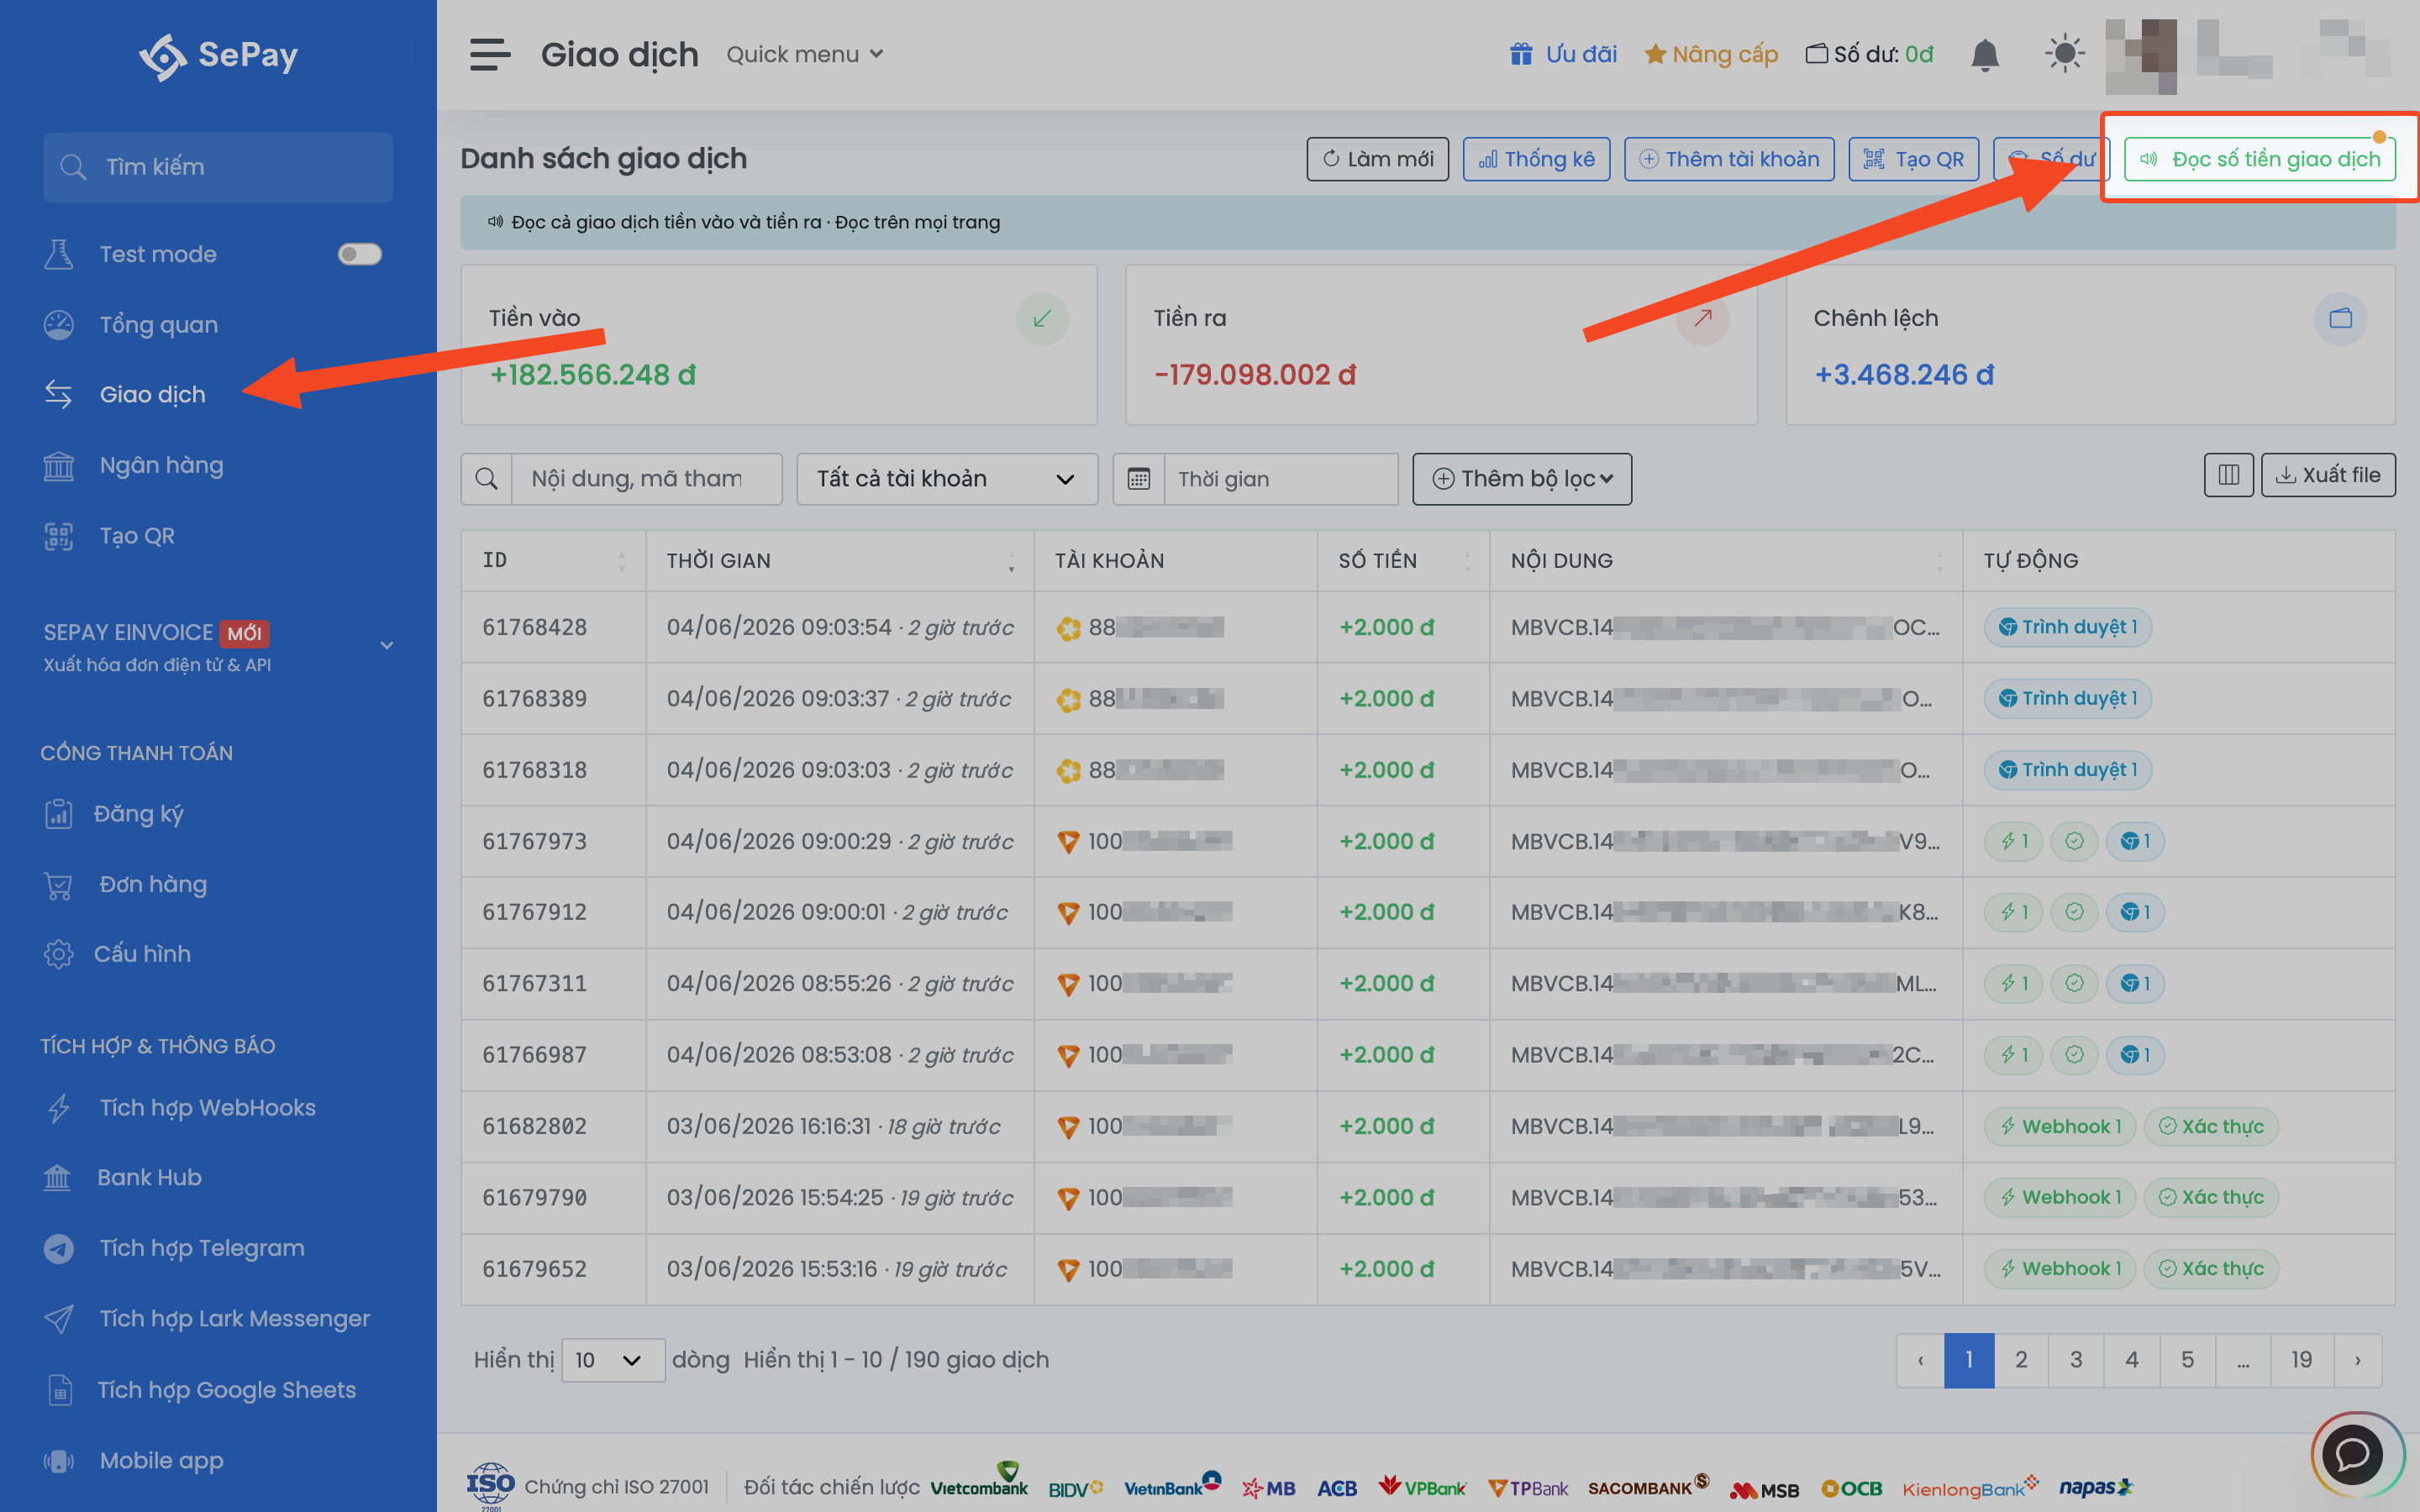This screenshot has height=1512, width=2420.
Task: Focus the Nội dung, mã tham search field
Action: click(x=646, y=479)
